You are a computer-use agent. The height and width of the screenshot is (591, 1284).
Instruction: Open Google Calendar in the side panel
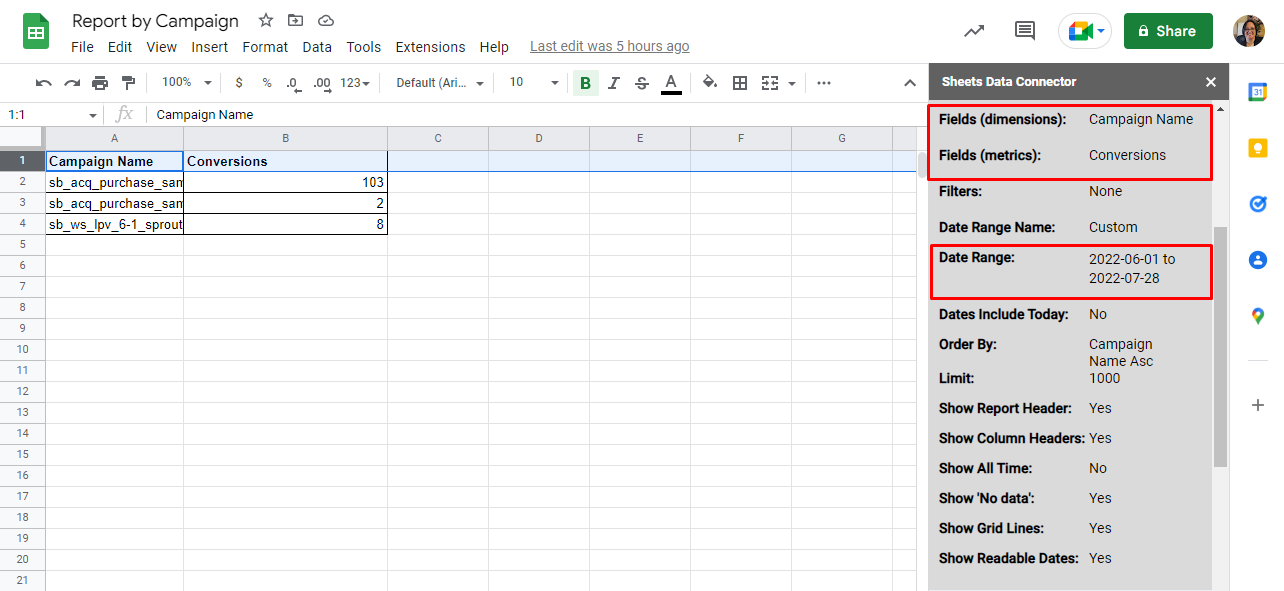(x=1257, y=92)
